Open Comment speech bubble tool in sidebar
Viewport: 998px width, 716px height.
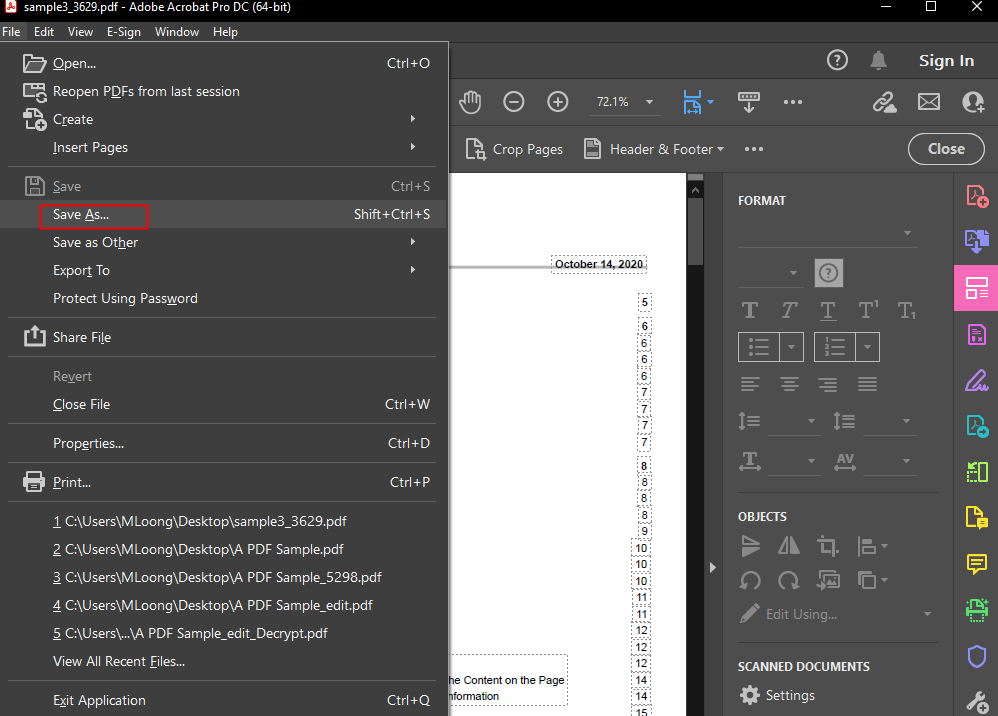coord(977,563)
